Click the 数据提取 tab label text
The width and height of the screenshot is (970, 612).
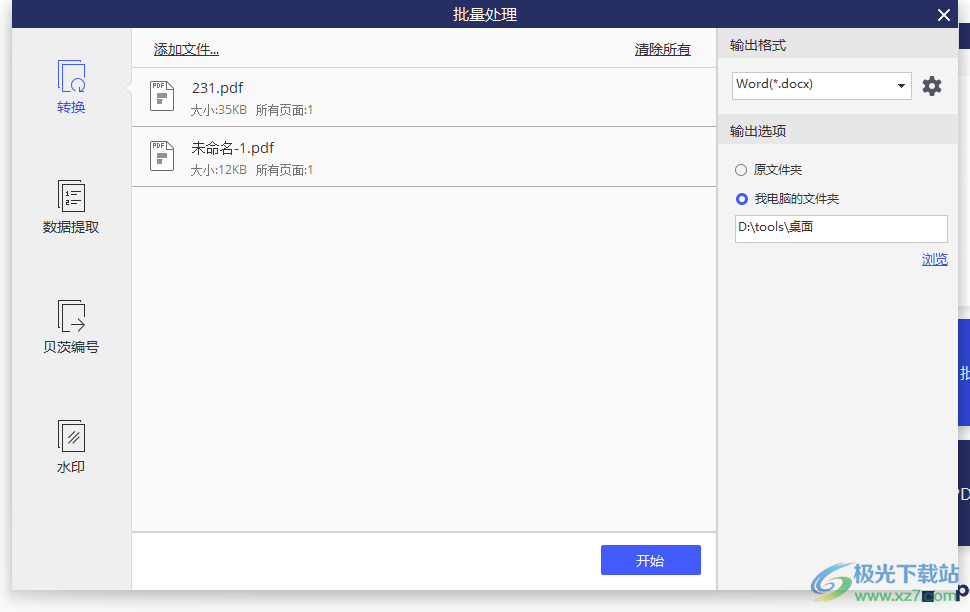71,227
